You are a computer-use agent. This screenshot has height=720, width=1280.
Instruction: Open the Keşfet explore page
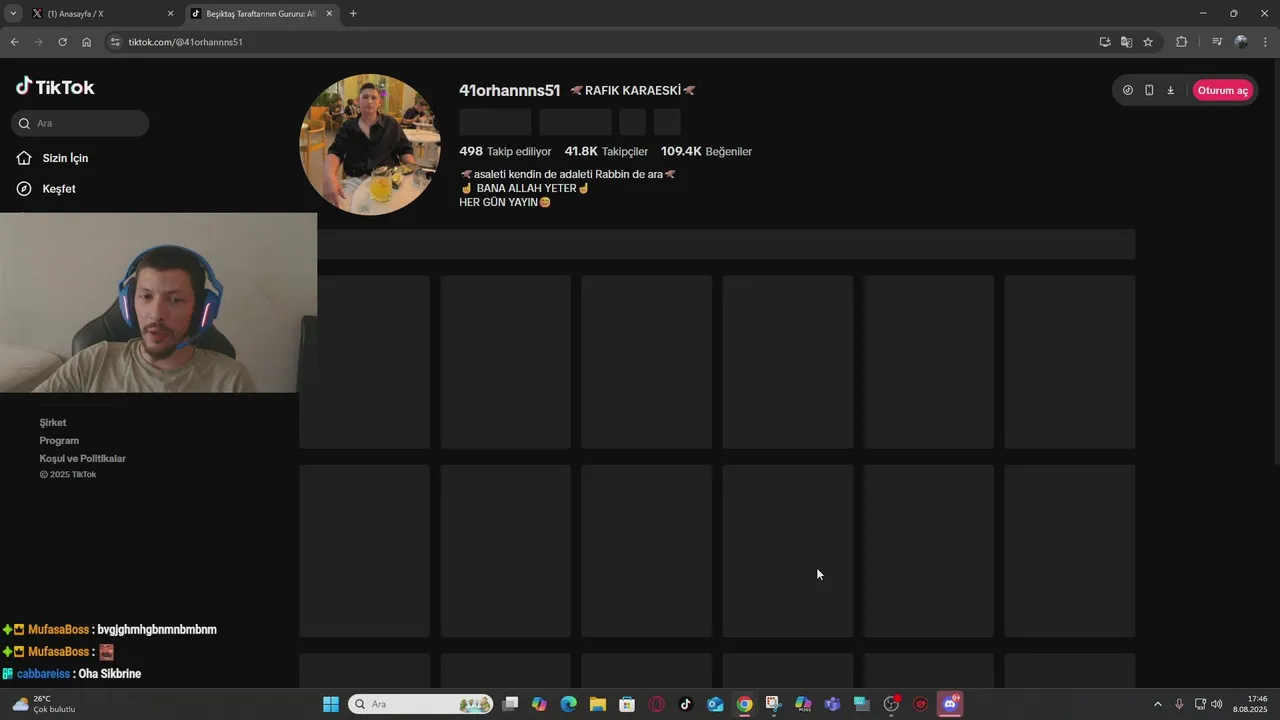coord(47,189)
